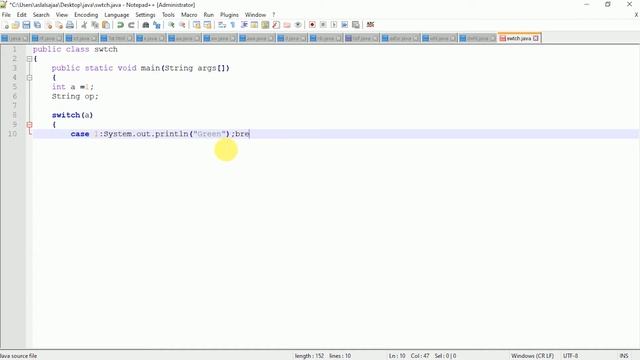Collapse the class fold marker on line 2
Viewport: 640px width, 360px height.
[29, 59]
